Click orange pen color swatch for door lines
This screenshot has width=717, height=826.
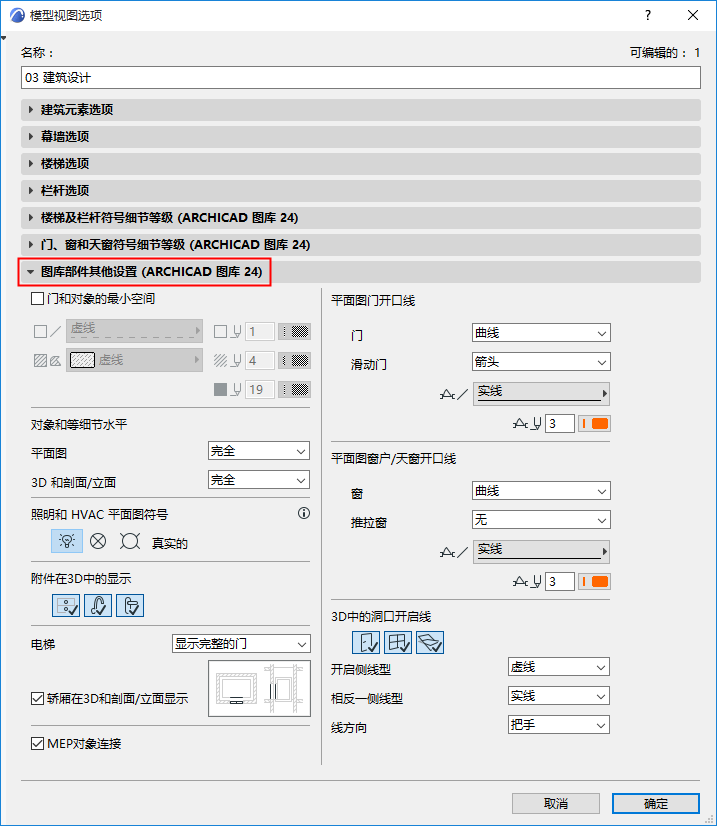[x=595, y=424]
